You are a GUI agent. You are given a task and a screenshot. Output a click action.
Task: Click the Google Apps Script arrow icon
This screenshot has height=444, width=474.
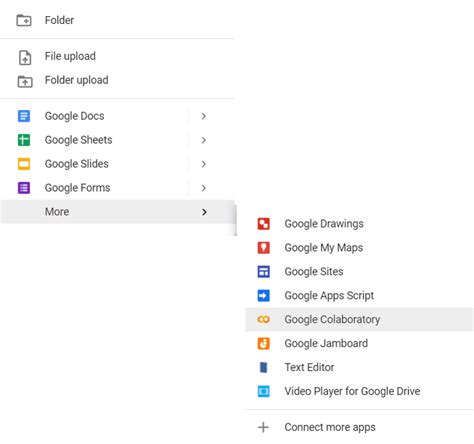[263, 296]
